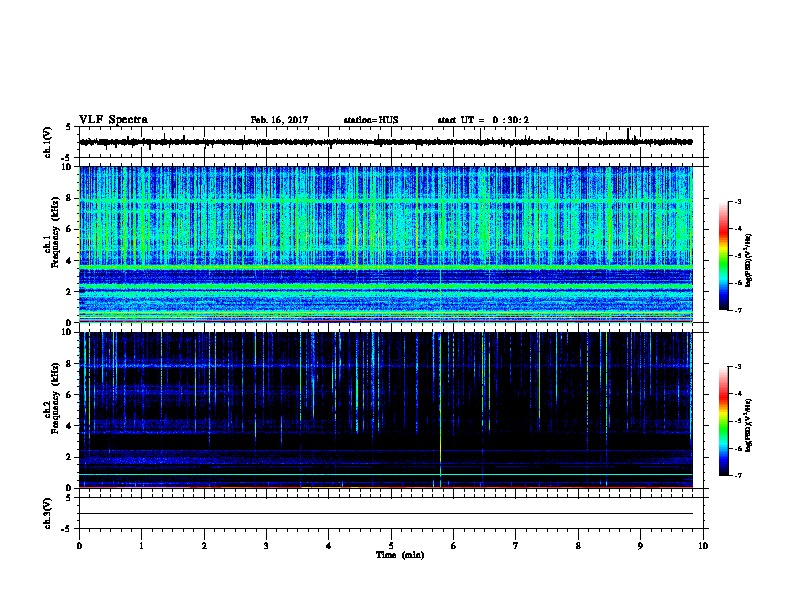Click the flat ch.3 waveform line
The height and width of the screenshot is (612, 792).
(x=386, y=514)
